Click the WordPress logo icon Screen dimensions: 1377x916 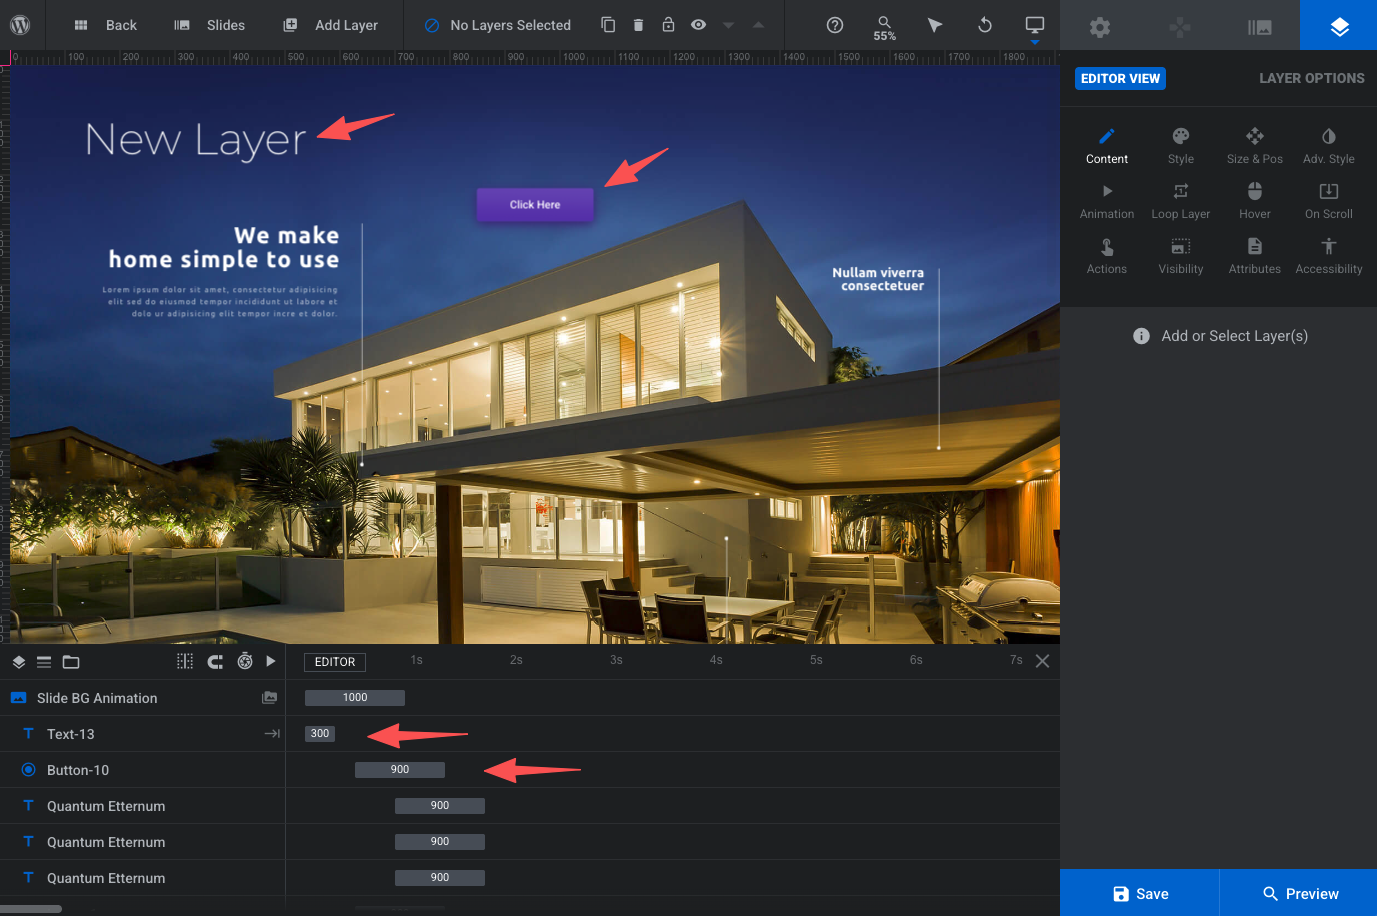pos(20,25)
